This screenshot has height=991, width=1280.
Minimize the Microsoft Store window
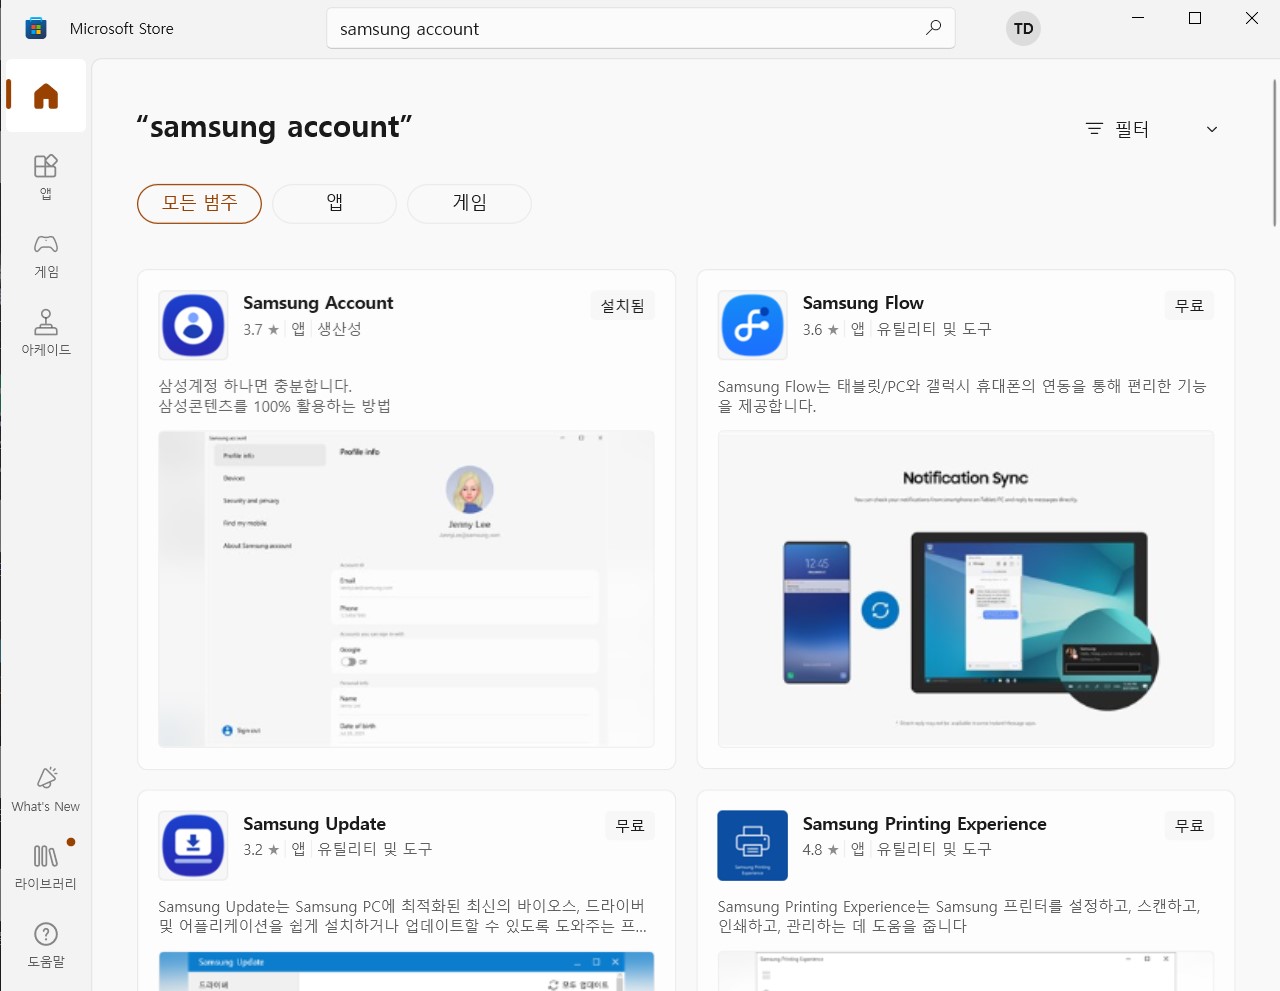click(1137, 18)
